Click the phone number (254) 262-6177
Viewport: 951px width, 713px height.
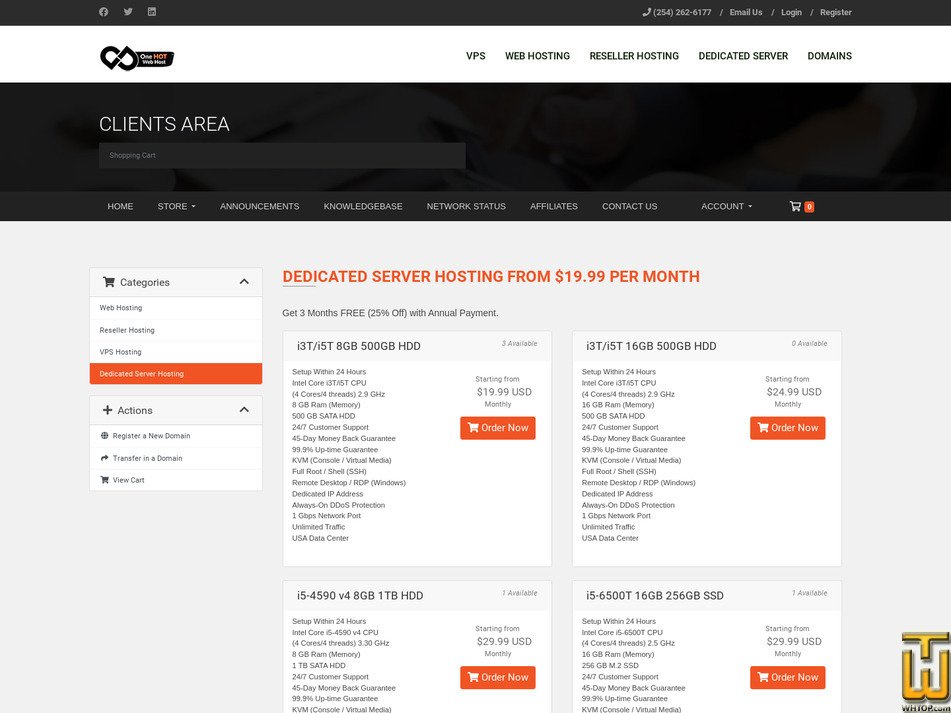tap(682, 12)
